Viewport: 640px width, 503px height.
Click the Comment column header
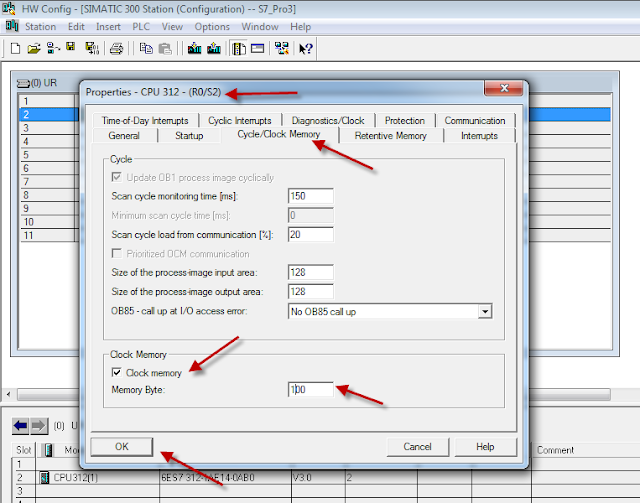click(586, 450)
